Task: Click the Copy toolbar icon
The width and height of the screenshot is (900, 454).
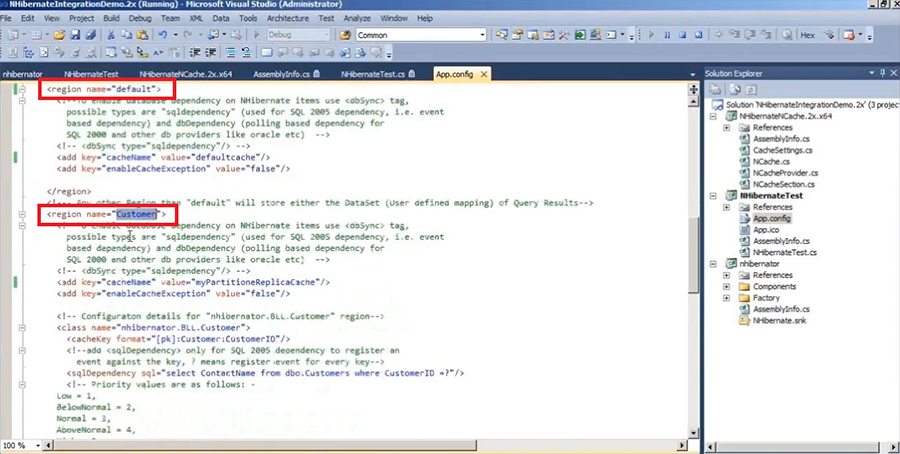Action: coord(126,35)
